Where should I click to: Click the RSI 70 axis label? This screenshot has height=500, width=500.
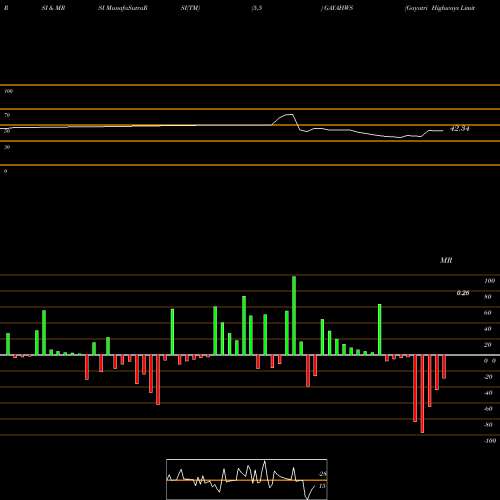coord(7,115)
